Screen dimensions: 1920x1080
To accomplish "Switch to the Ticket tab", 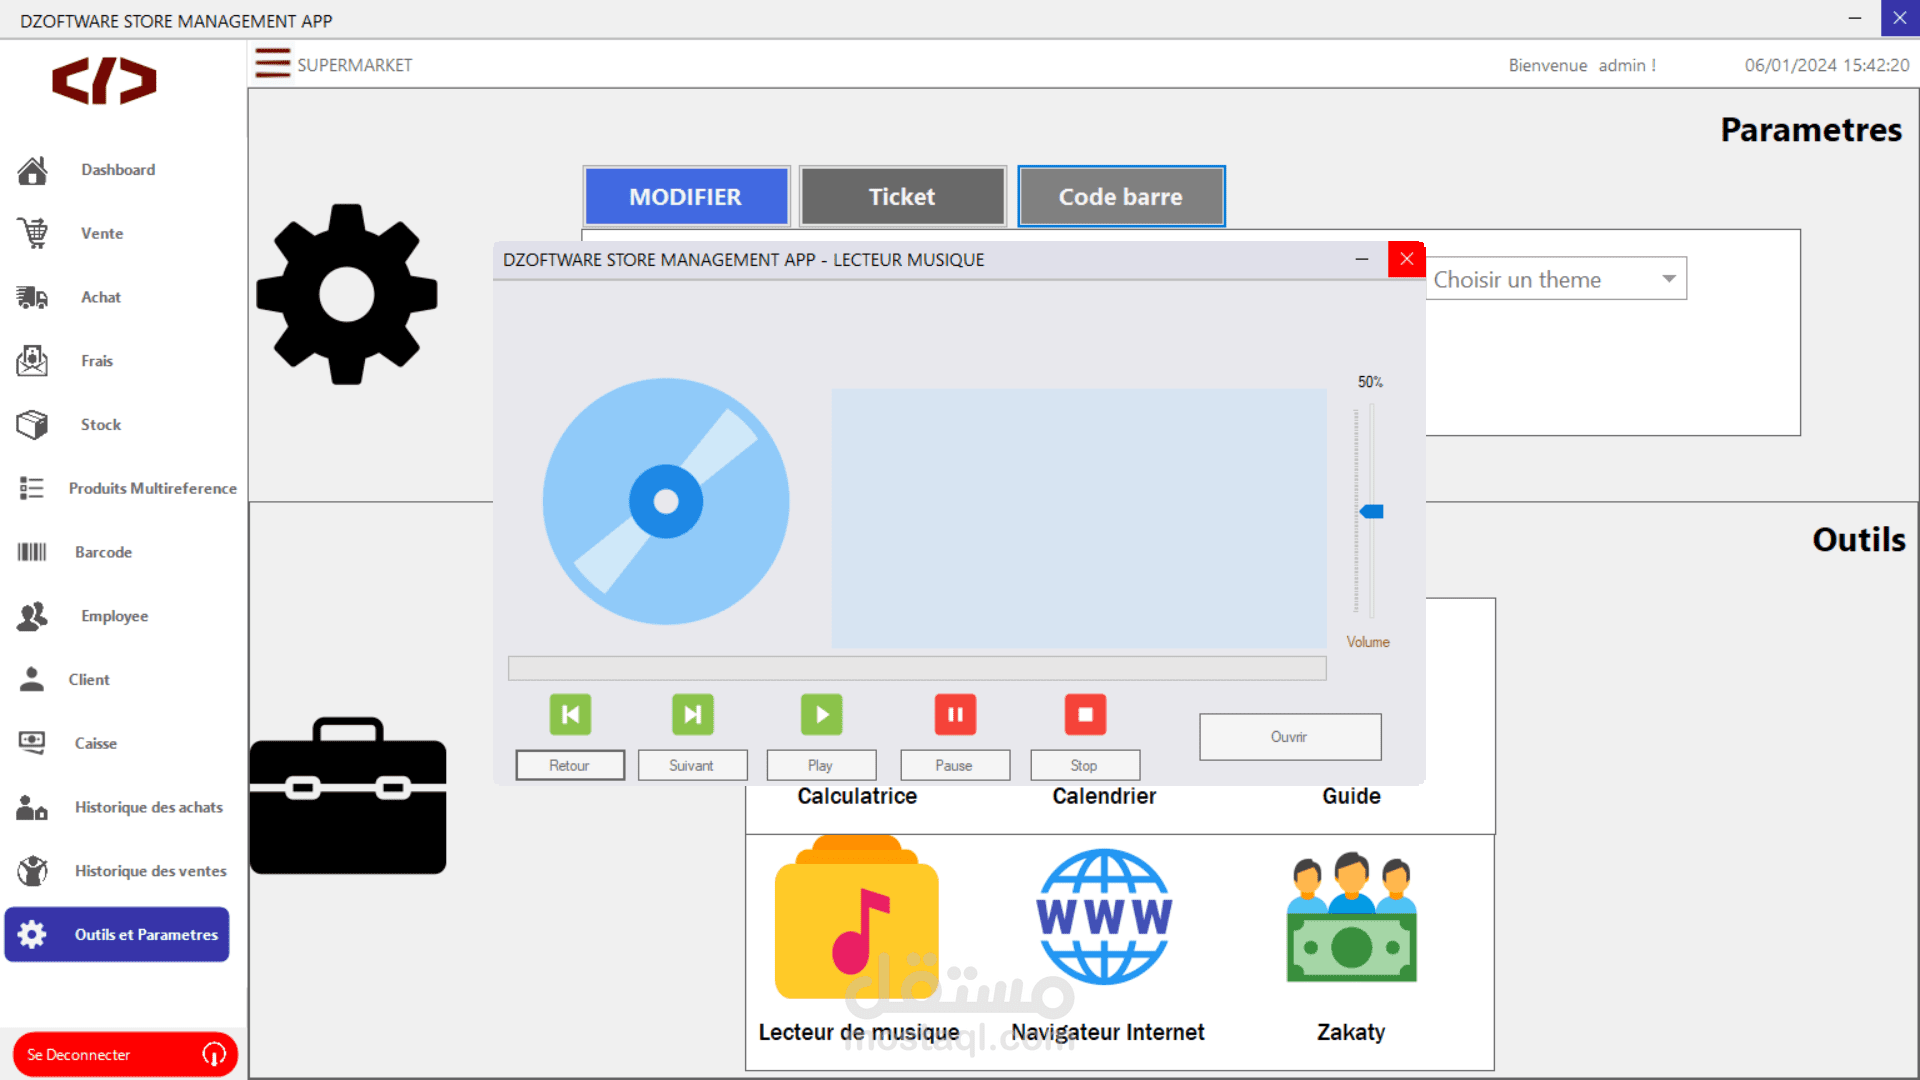I will coord(902,197).
